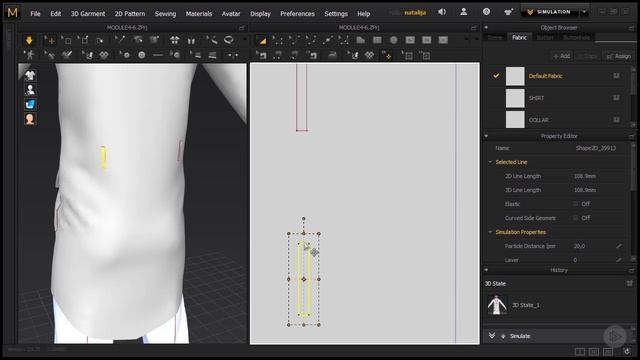Image resolution: width=640 pixels, height=360 pixels.
Task: Click the Default Fabric color swatch
Action: (x=515, y=76)
